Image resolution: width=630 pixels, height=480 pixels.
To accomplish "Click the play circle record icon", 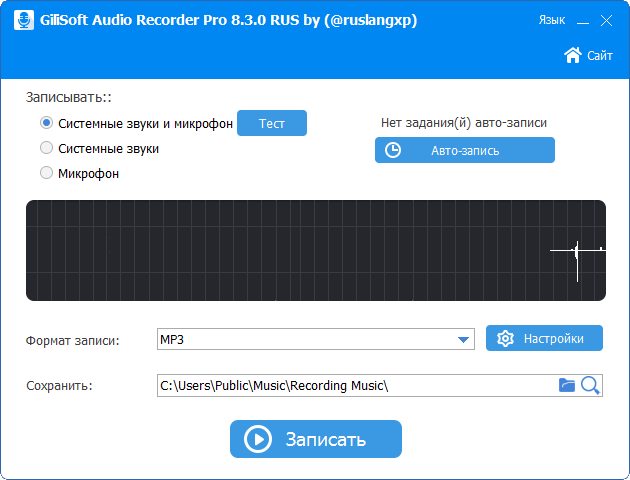I will pos(258,439).
